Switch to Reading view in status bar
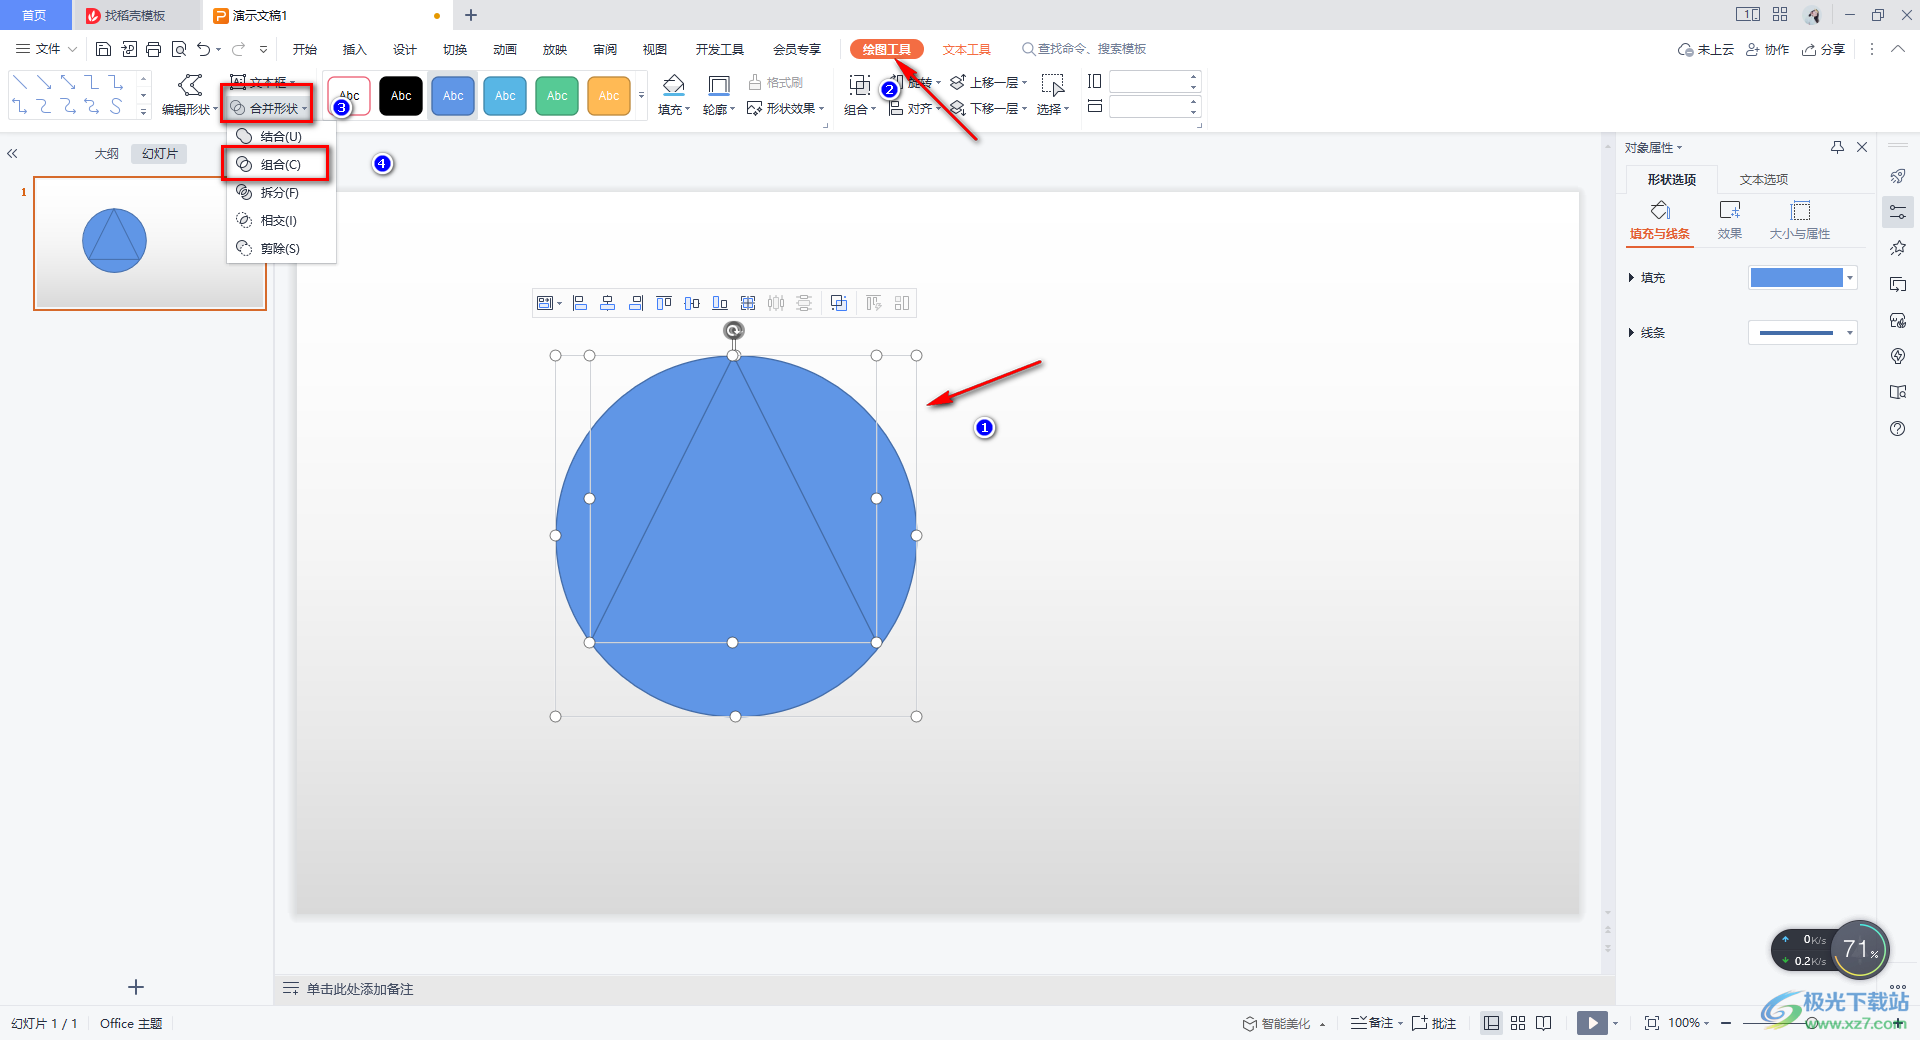This screenshot has height=1040, width=1920. point(1544,1023)
